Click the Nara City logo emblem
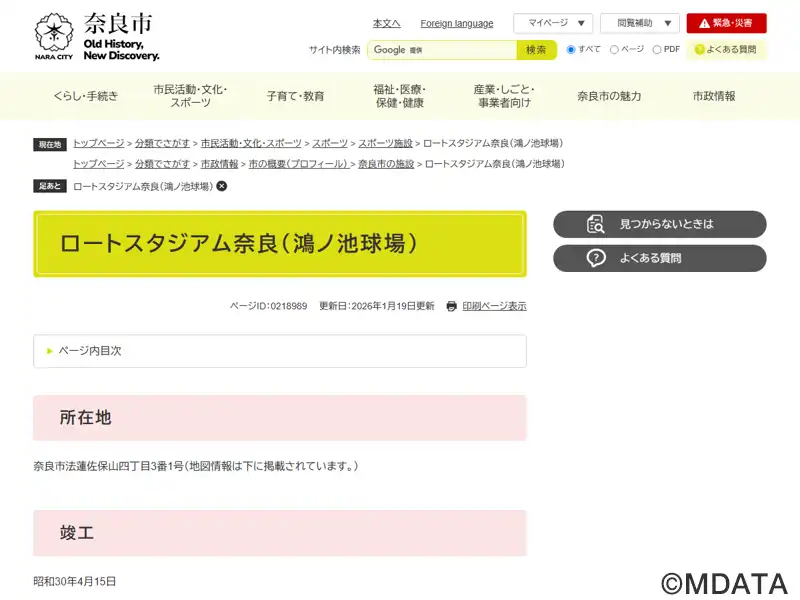The height and width of the screenshot is (600, 800). 54,35
